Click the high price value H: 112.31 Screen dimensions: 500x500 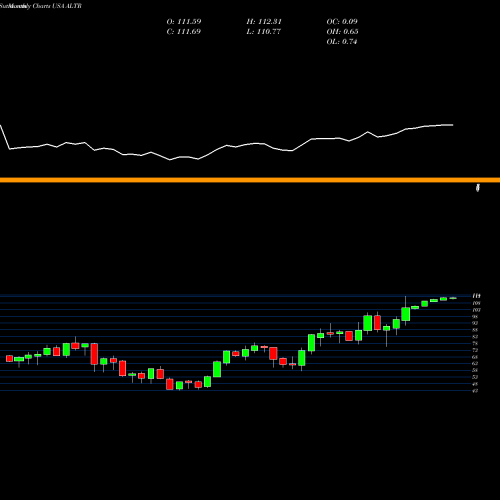pos(264,22)
